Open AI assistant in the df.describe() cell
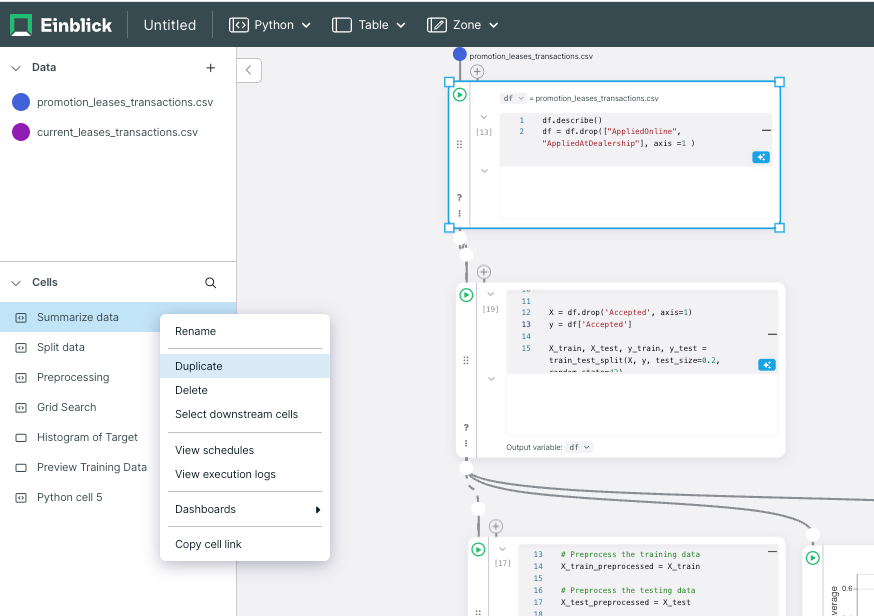This screenshot has height=616, width=874. [x=761, y=157]
